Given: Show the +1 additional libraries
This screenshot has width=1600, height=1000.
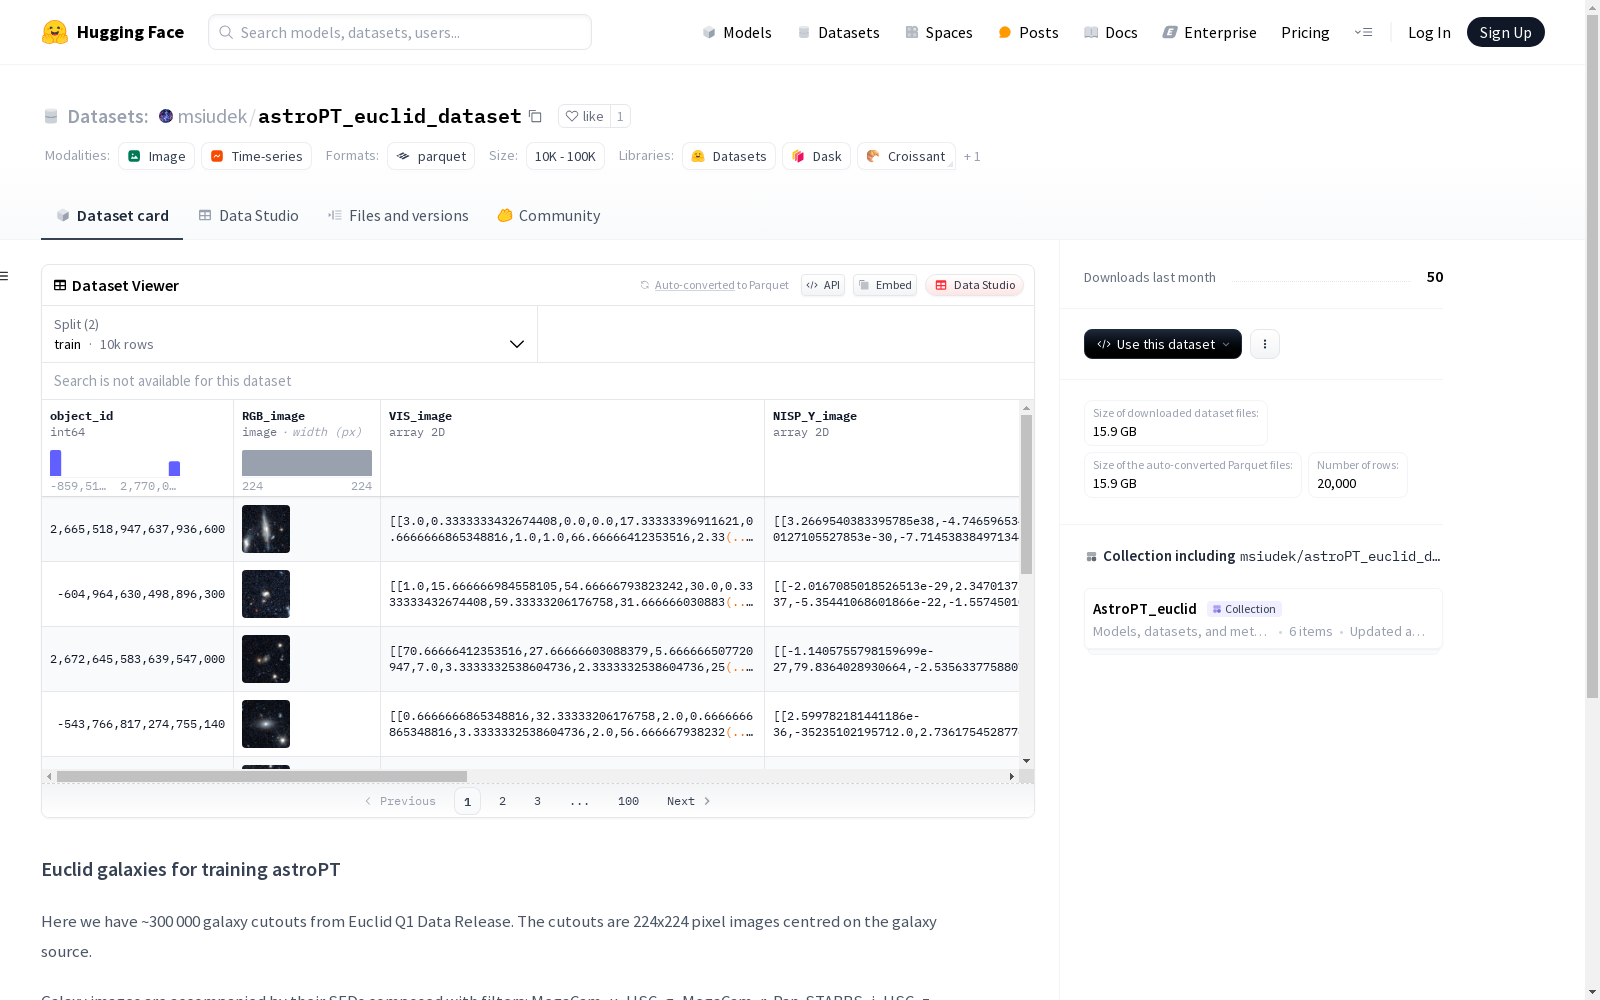Looking at the screenshot, I should 972,156.
